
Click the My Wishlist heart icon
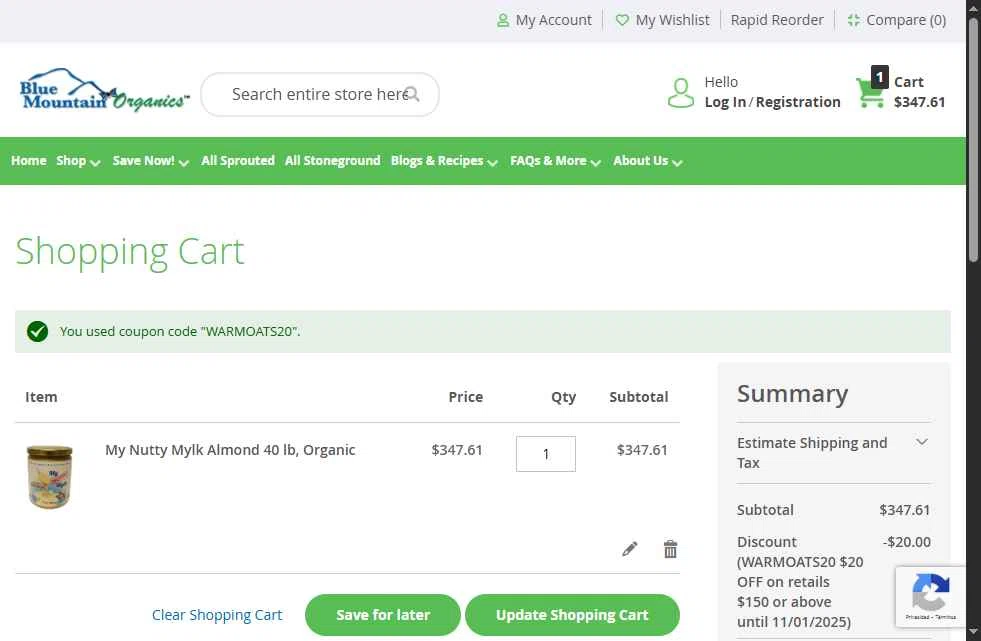pyautogui.click(x=622, y=20)
